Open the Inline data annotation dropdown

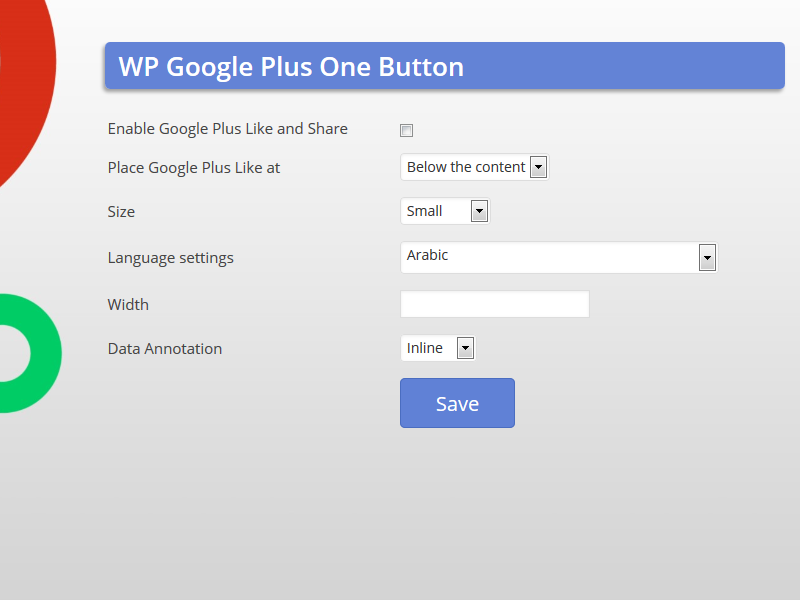[x=438, y=348]
